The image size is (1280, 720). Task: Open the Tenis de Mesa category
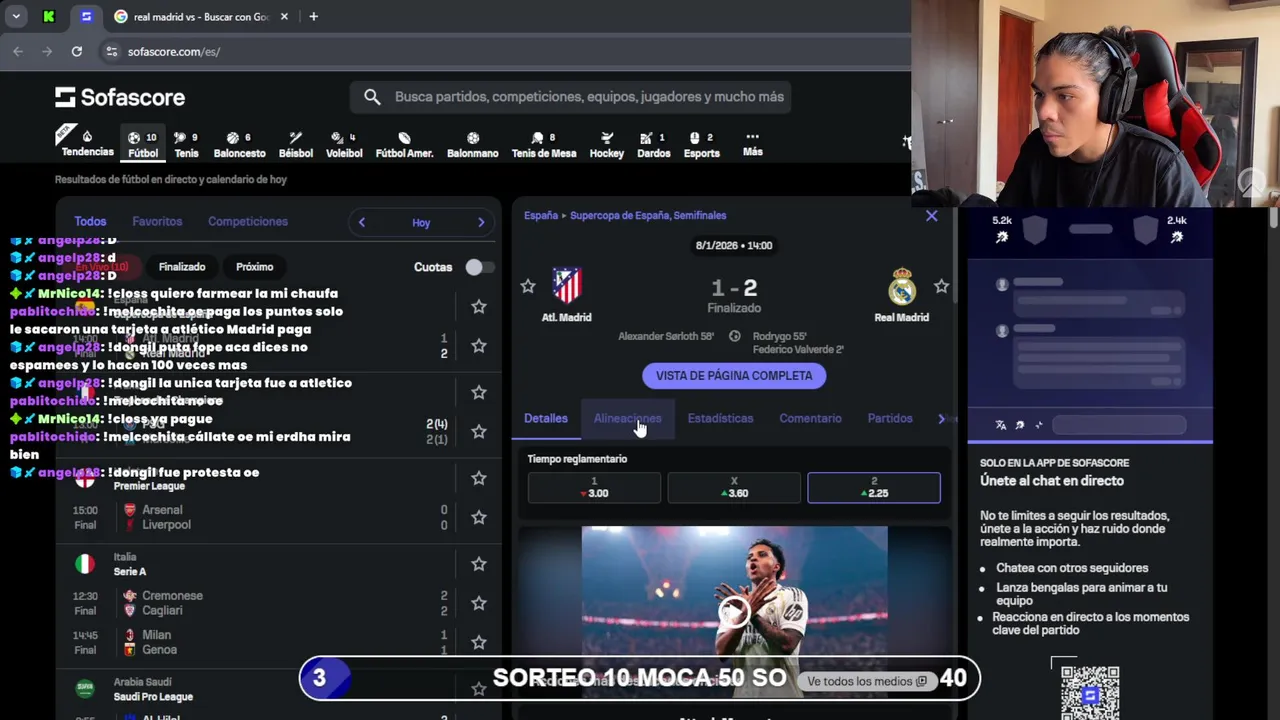click(544, 144)
